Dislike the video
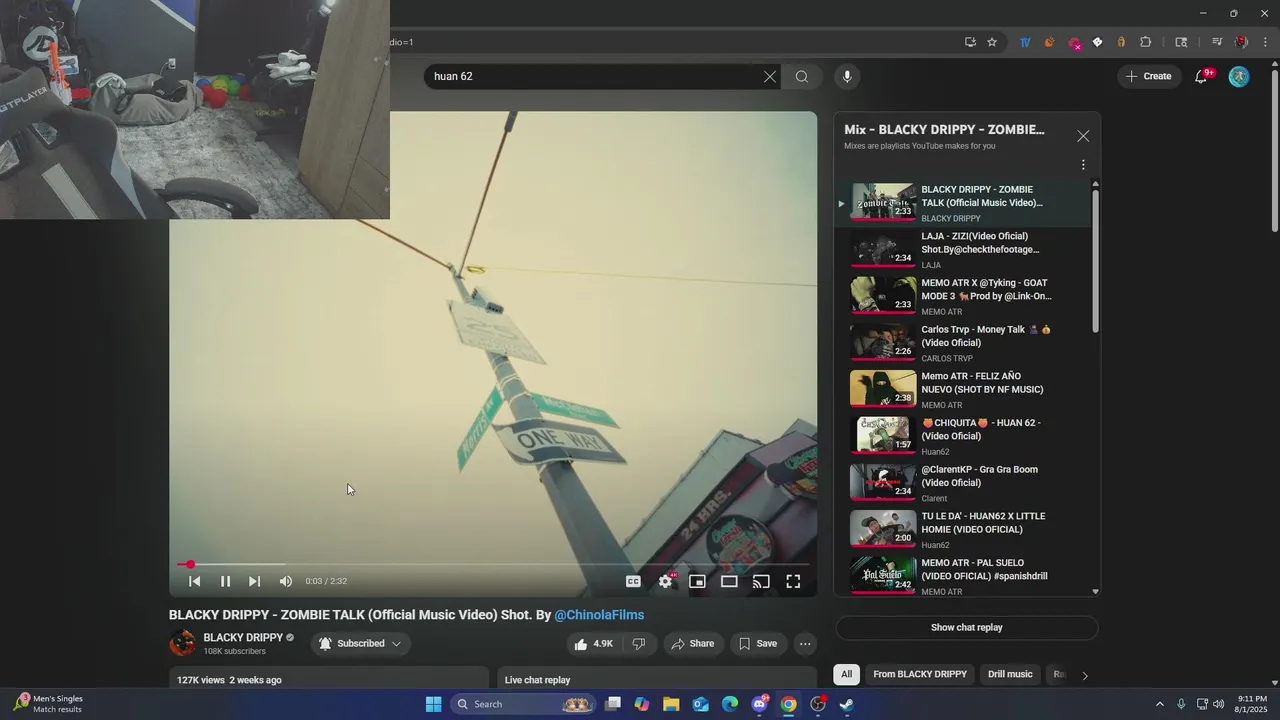 639,644
